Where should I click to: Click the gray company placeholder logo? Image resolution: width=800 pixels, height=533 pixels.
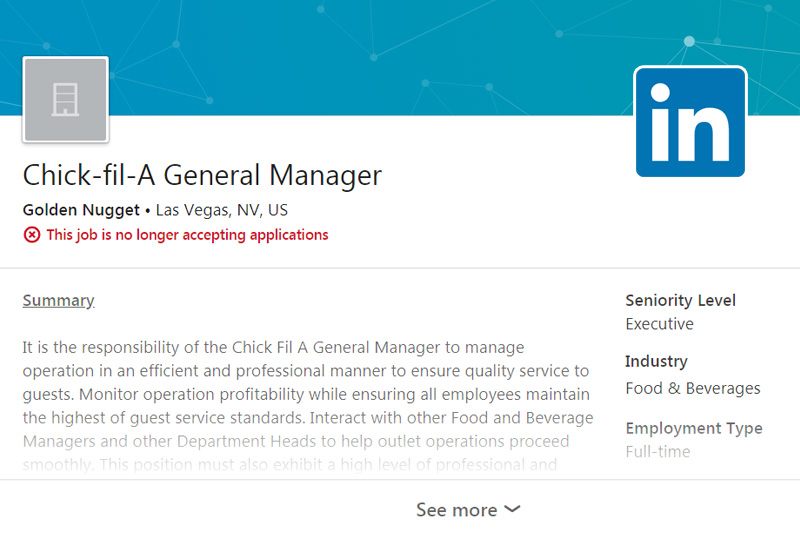point(65,99)
